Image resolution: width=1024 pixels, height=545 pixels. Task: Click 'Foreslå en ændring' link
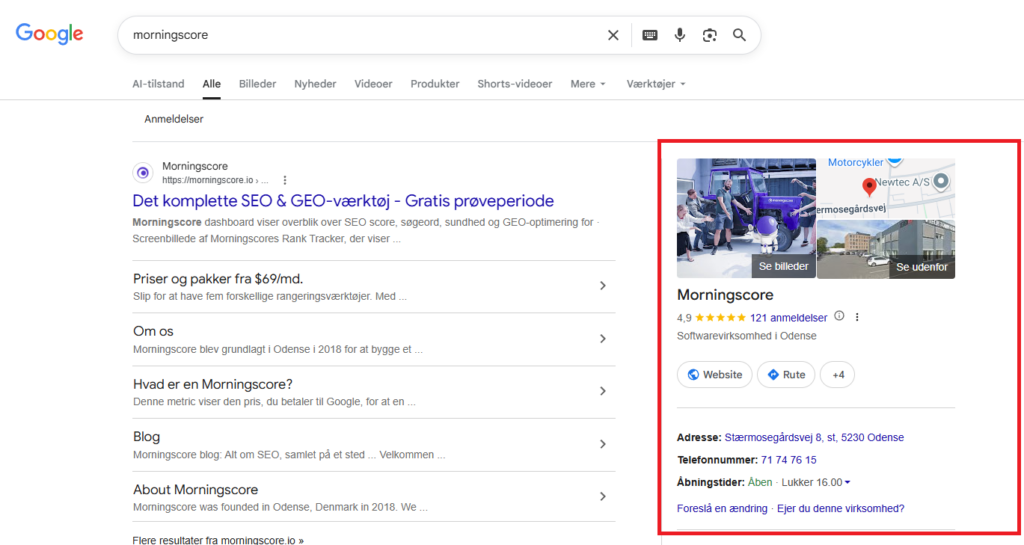pyautogui.click(x=722, y=508)
